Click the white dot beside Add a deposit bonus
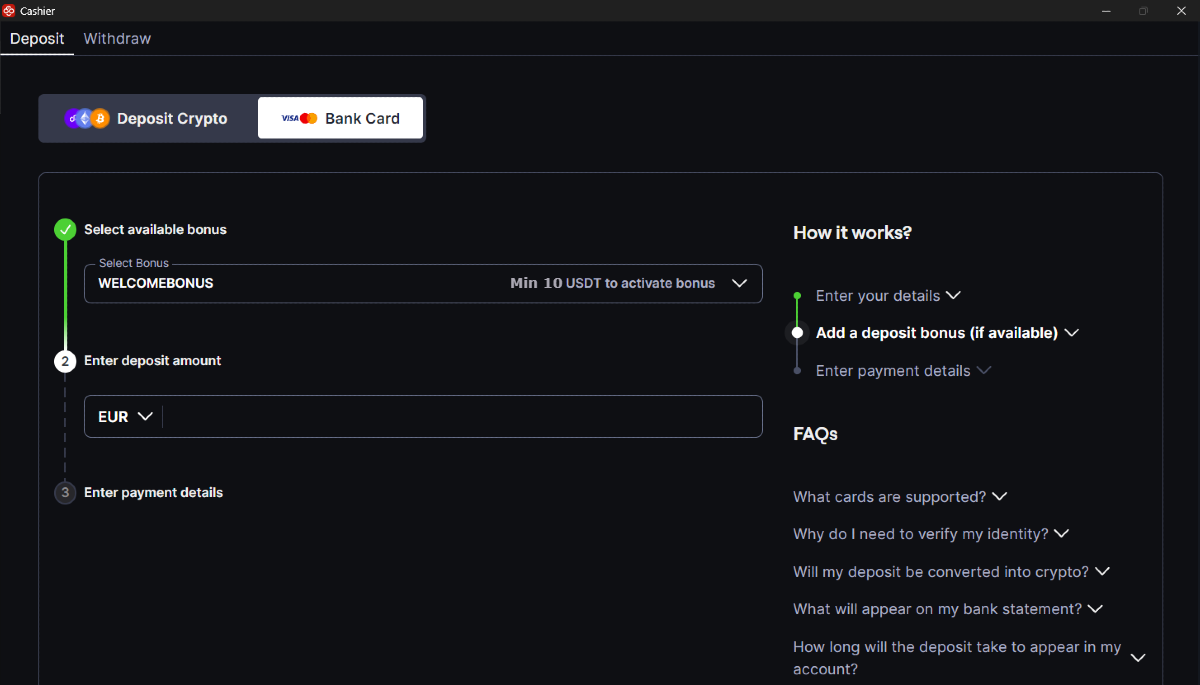Viewport: 1200px width, 685px height. pyautogui.click(x=797, y=333)
